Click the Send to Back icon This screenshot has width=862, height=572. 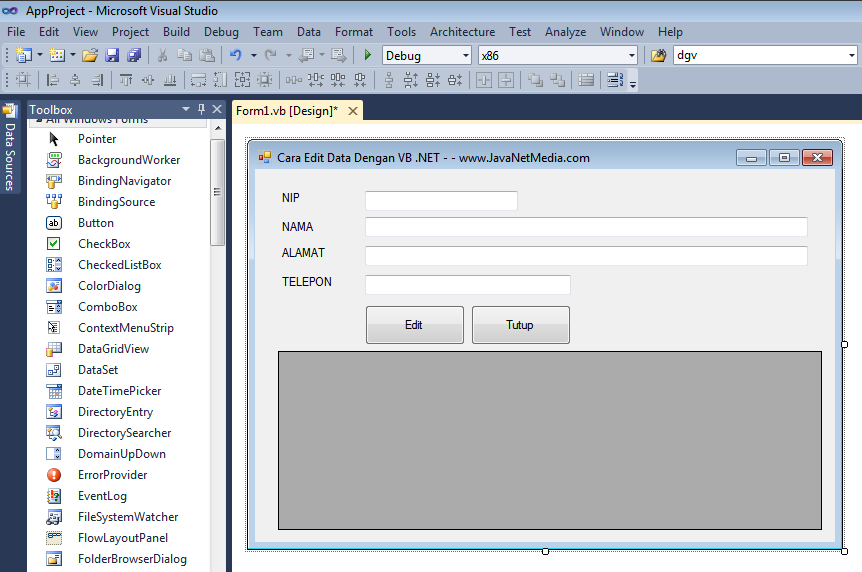click(x=557, y=80)
